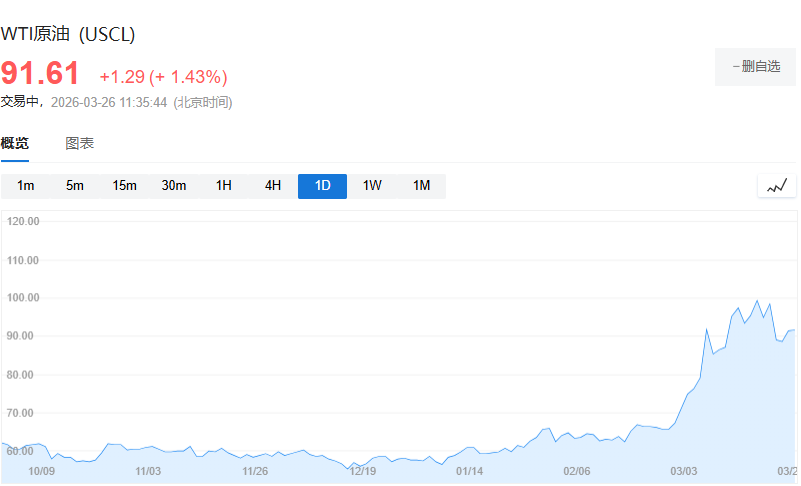This screenshot has width=801, height=486.
Task: Open the chart type line icon
Action: tap(777, 186)
